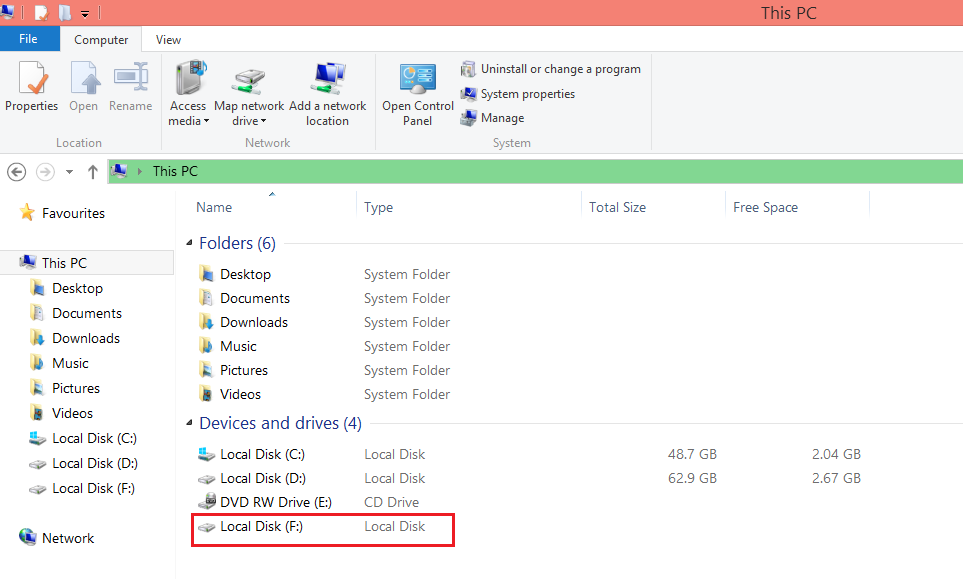
Task: Sort by the Total Size column header
Action: click(x=617, y=208)
